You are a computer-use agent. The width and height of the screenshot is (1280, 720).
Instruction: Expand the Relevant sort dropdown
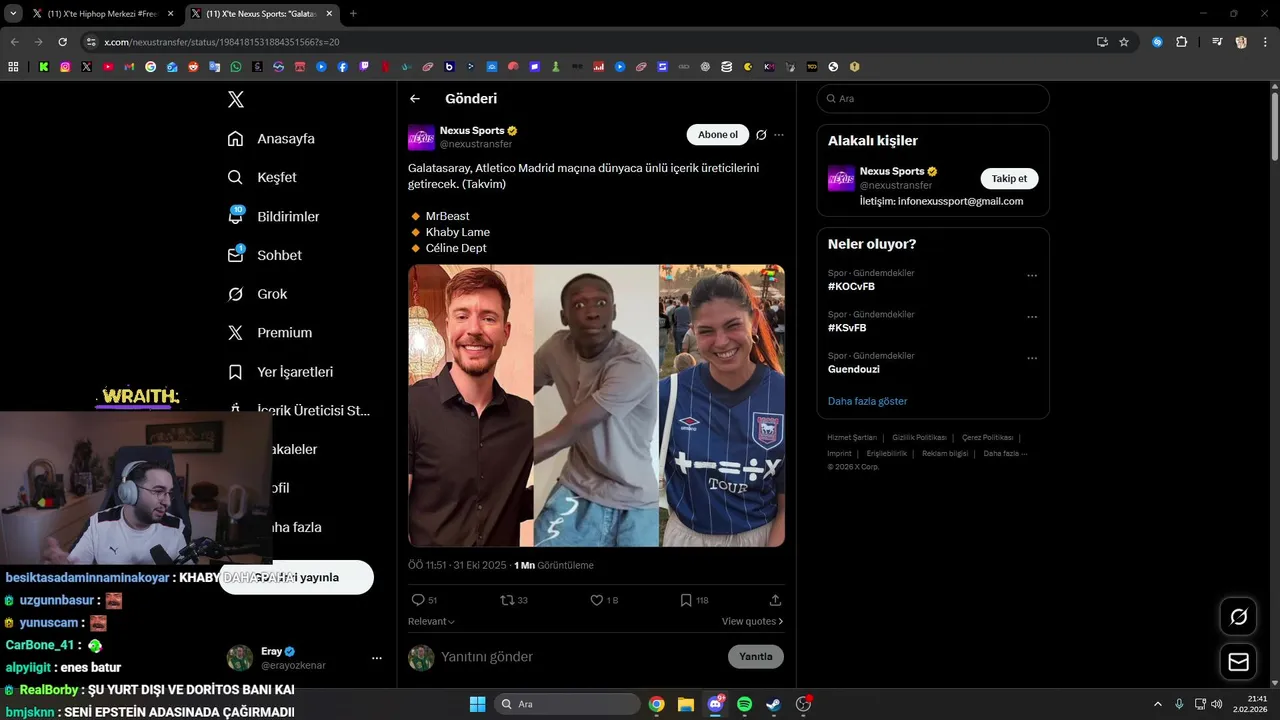point(431,621)
